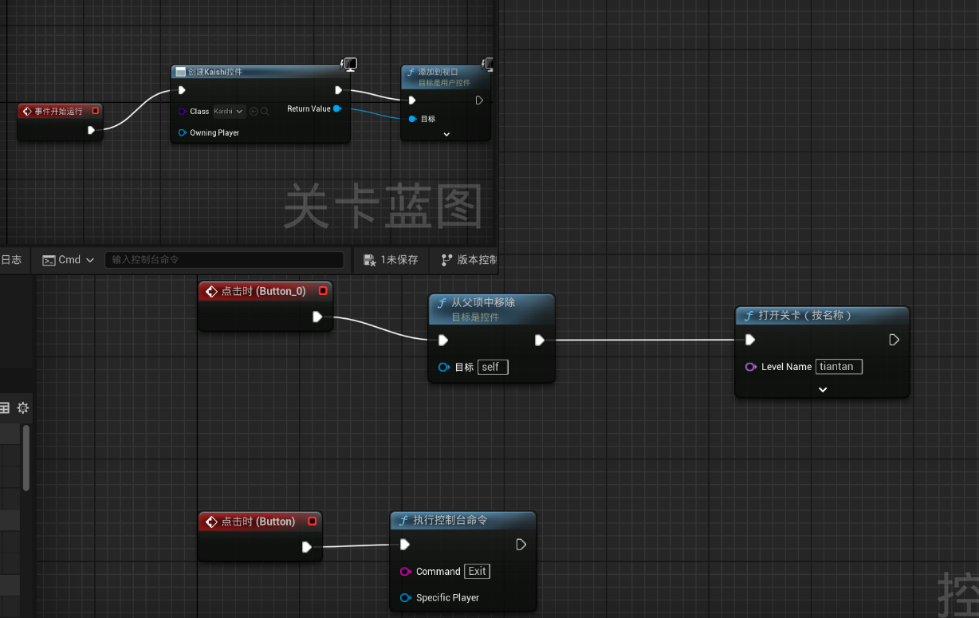Click the execution input pin of 从父项中移除
This screenshot has width=979, height=618.
[443, 340]
